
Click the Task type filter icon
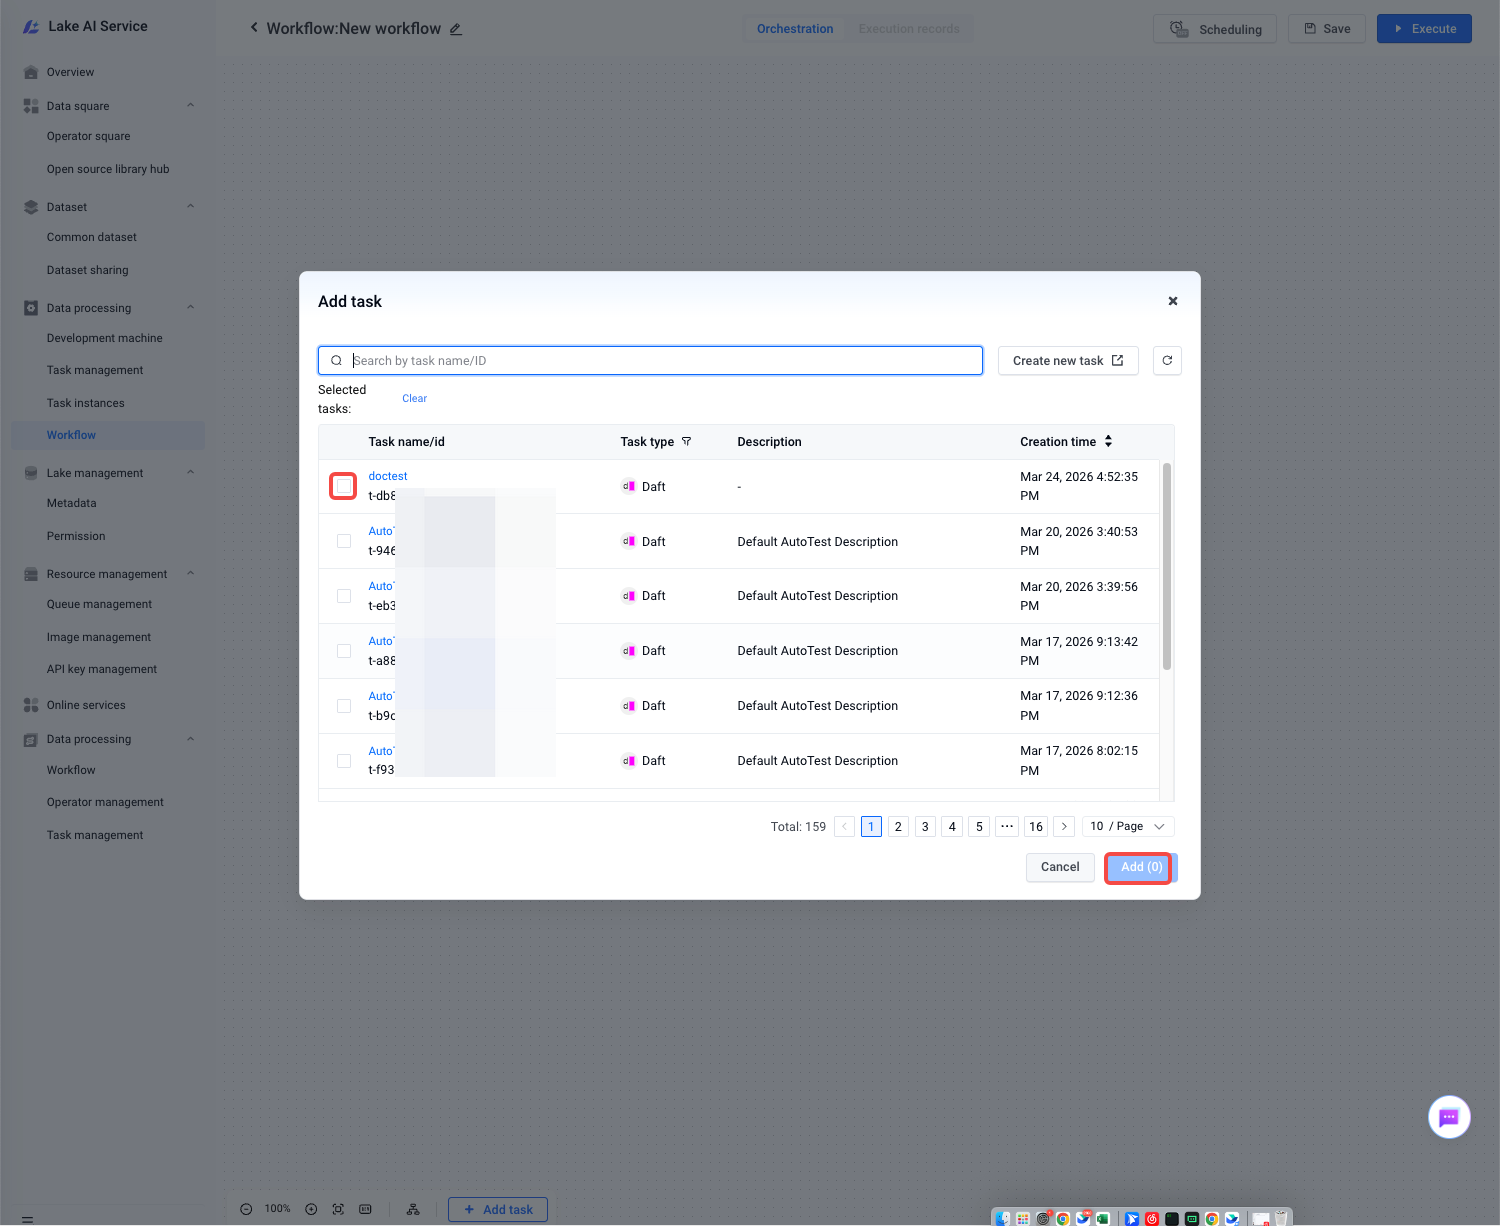pyautogui.click(x=686, y=442)
